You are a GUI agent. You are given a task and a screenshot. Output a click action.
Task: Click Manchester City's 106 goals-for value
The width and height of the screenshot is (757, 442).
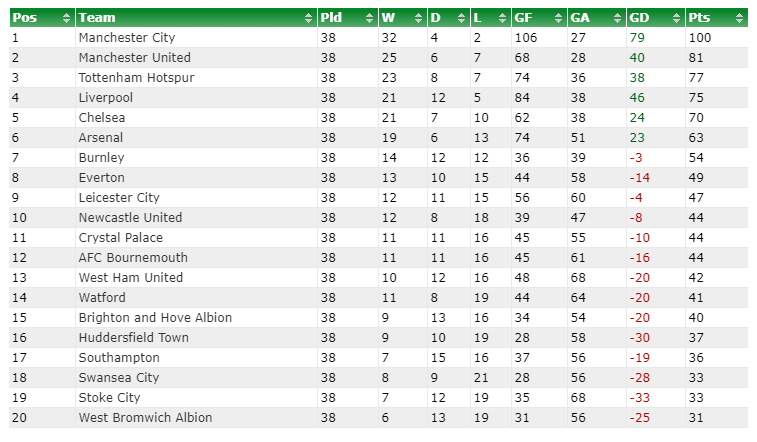[x=525, y=38]
